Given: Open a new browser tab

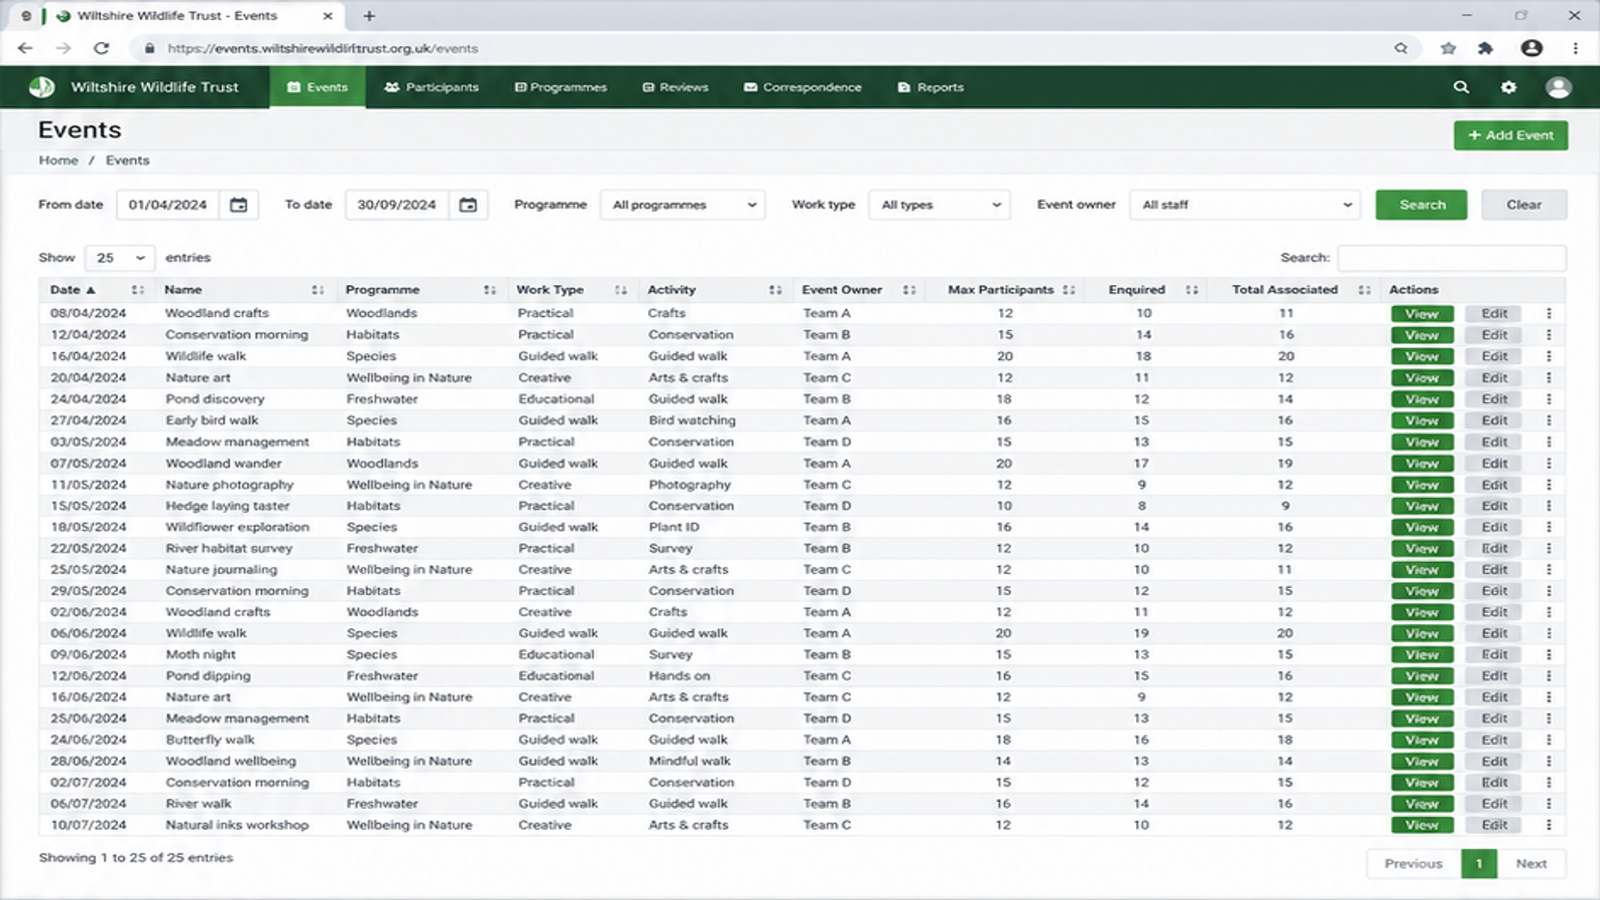Looking at the screenshot, I should click(369, 16).
